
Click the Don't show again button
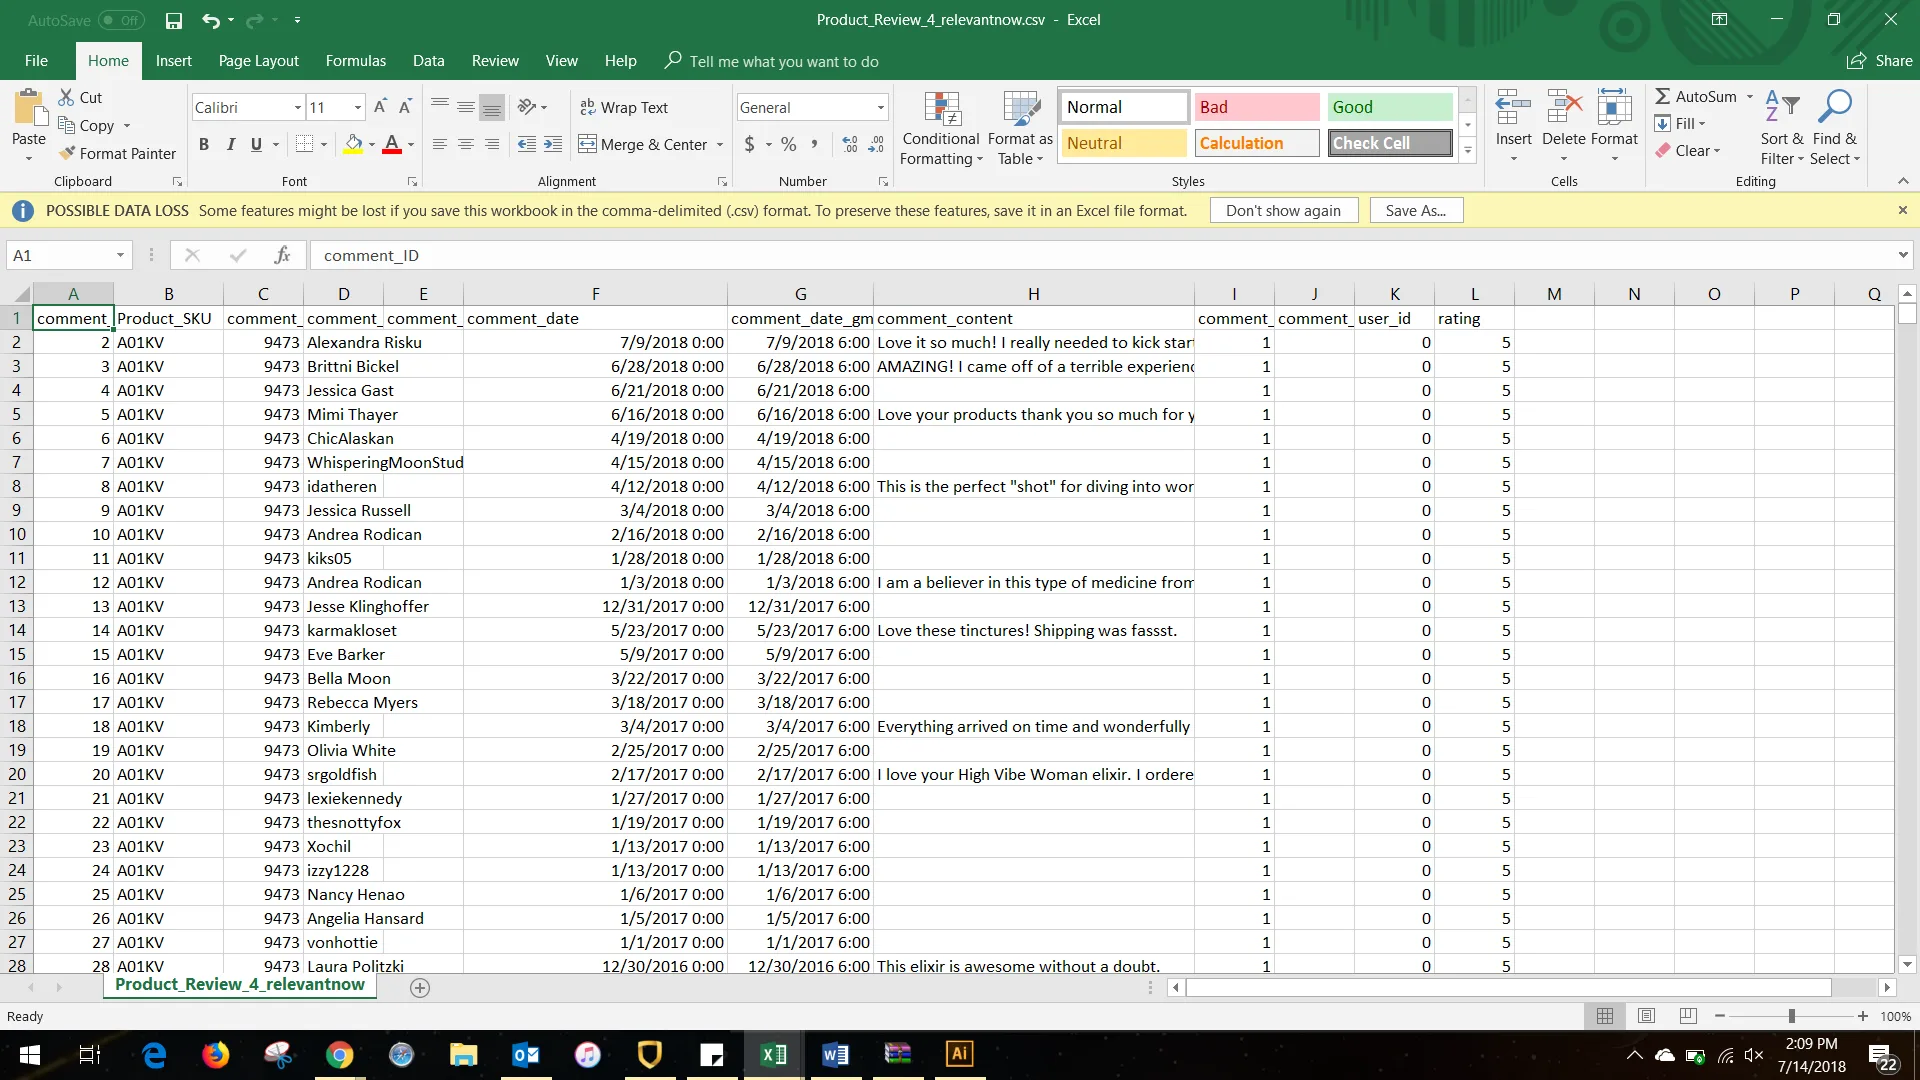[x=1283, y=210]
